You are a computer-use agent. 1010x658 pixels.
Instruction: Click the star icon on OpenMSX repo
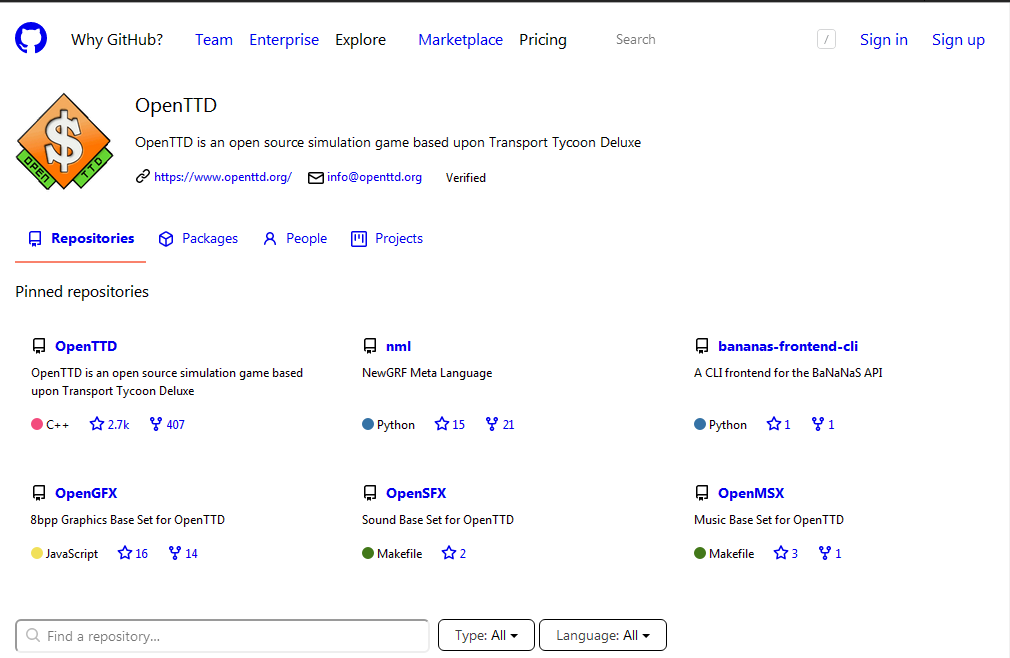point(781,553)
